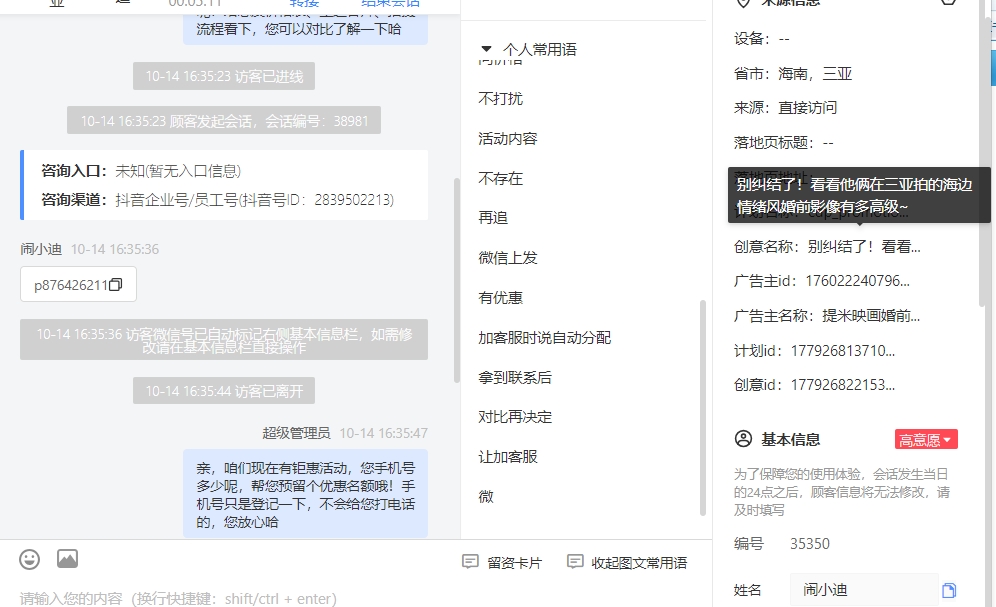Open the emoji picker
This screenshot has width=996, height=607.
click(x=29, y=559)
